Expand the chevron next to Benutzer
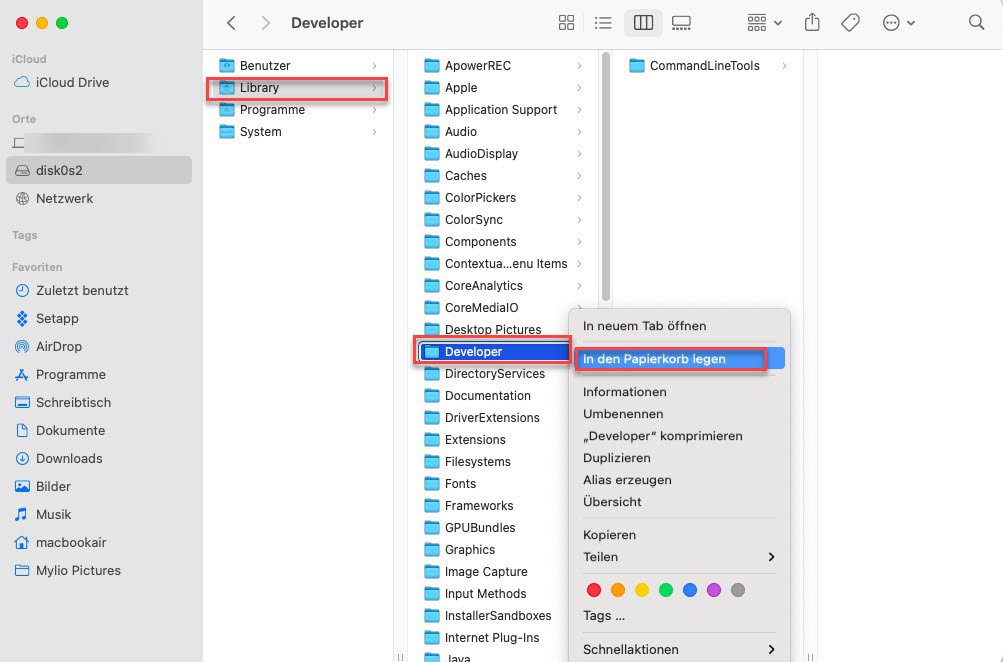This screenshot has width=1003, height=662. coord(374,66)
